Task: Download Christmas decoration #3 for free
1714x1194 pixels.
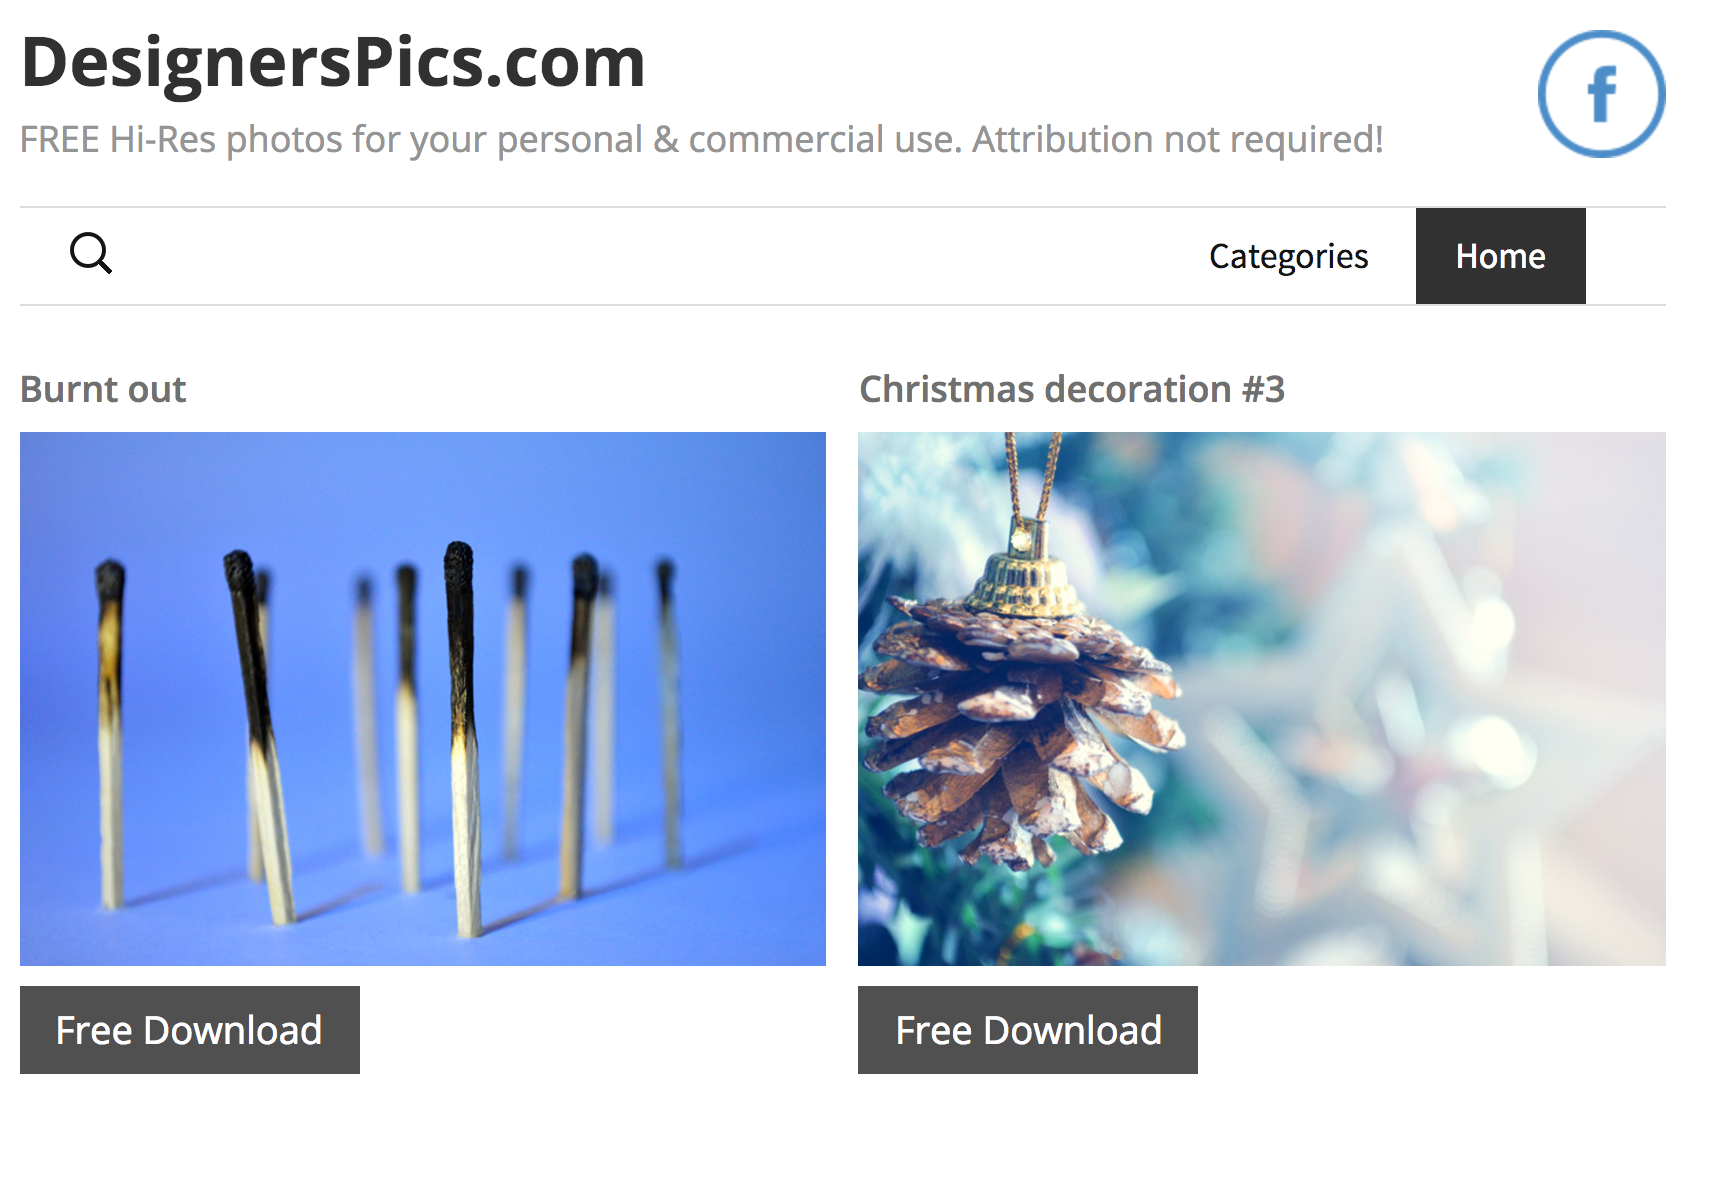Action: [x=1028, y=1030]
